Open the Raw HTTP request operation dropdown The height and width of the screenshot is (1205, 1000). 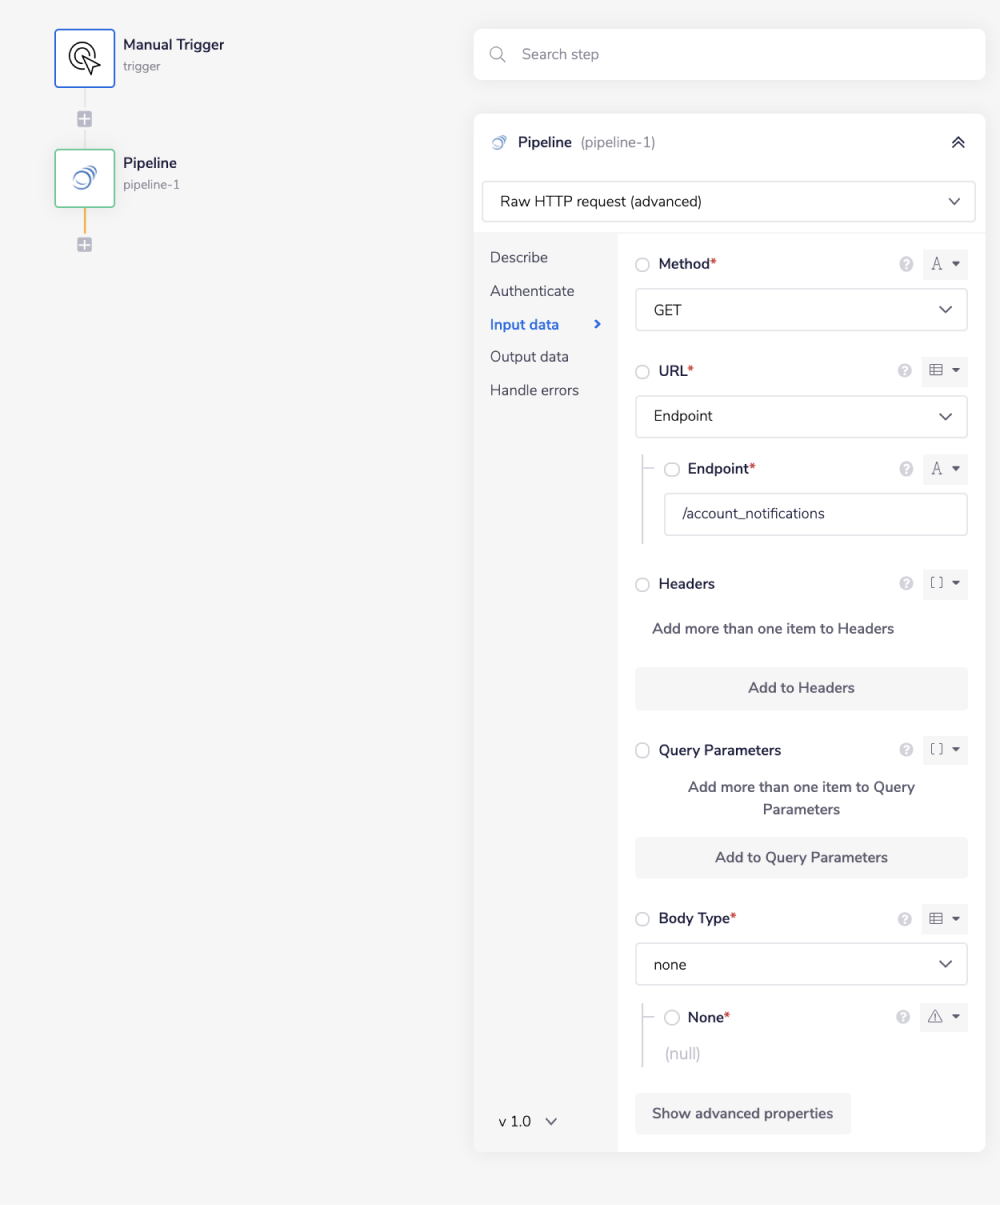coord(728,201)
